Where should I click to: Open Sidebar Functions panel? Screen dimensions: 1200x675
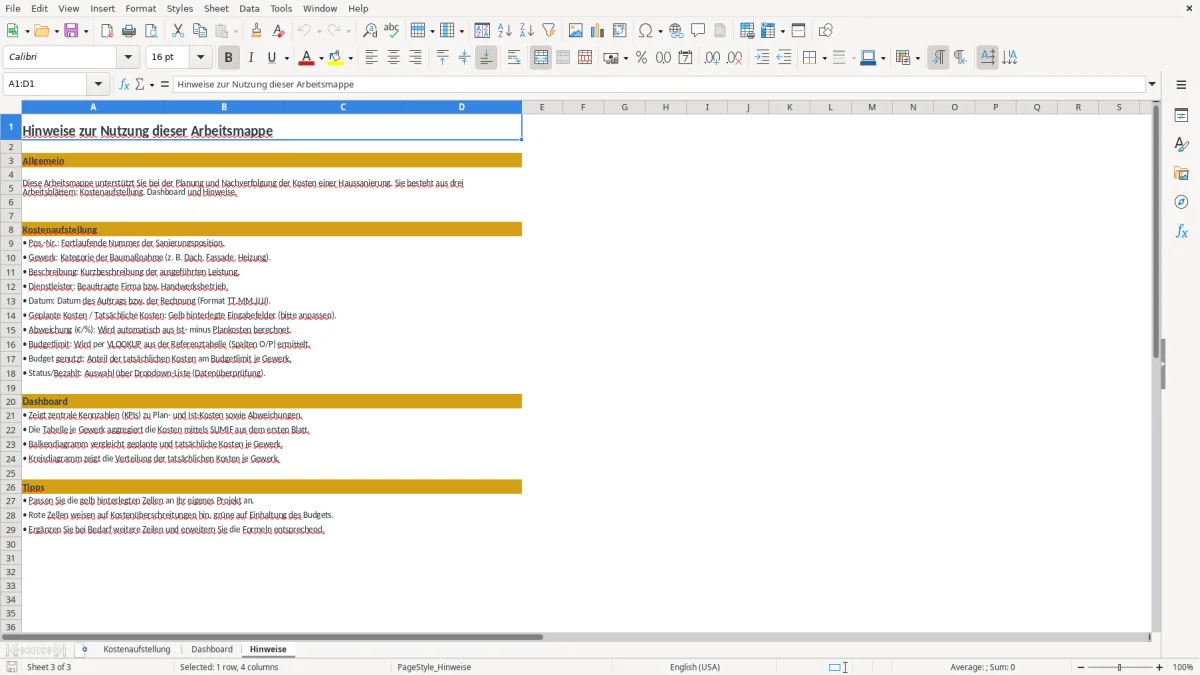[1182, 232]
